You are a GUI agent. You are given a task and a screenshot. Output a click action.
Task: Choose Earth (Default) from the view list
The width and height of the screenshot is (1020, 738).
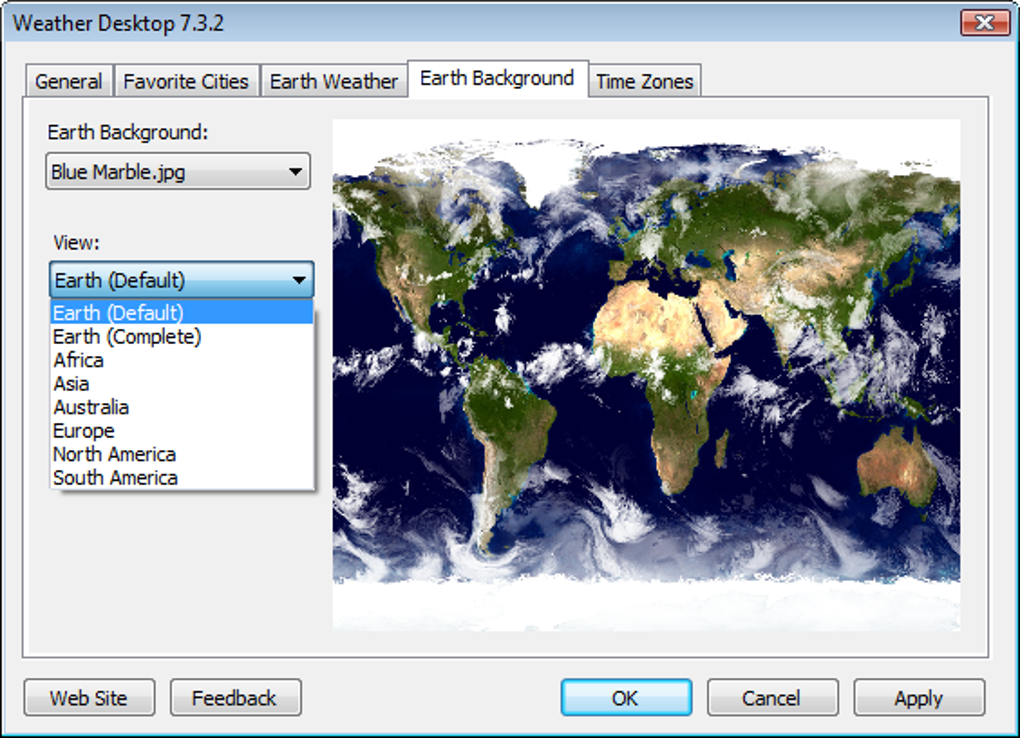click(x=118, y=313)
